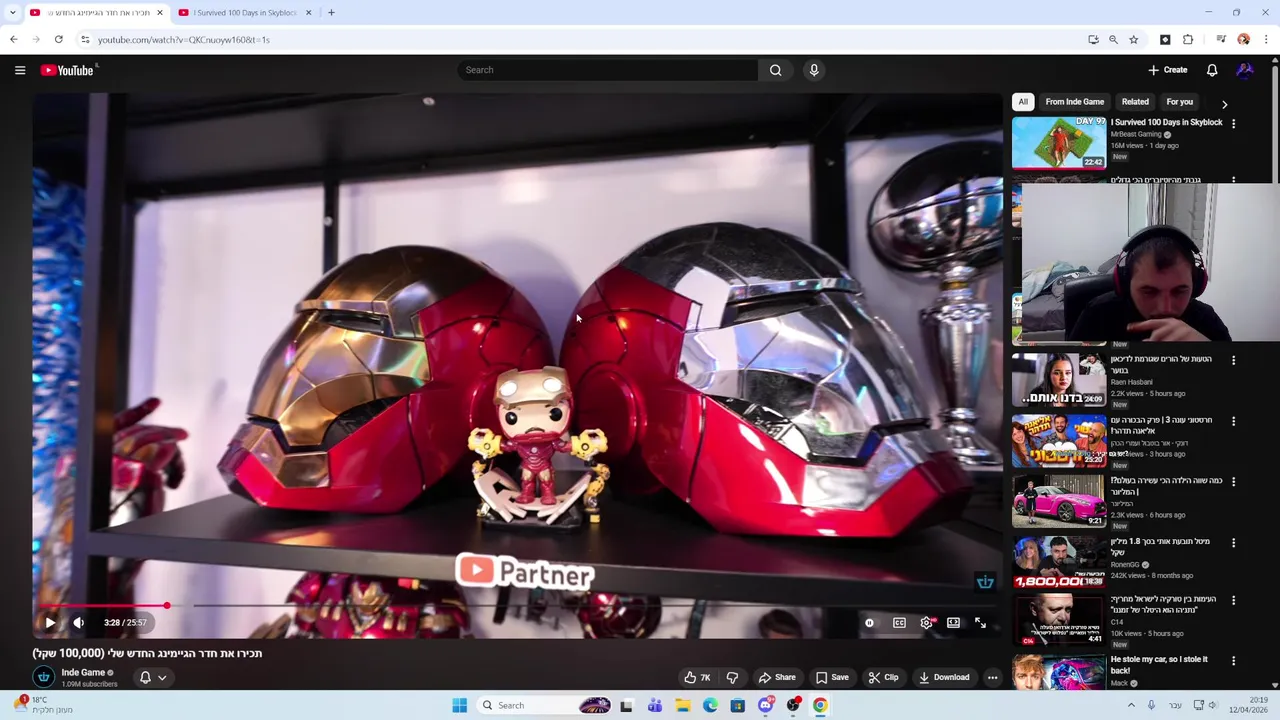Open YouTube notifications bell

tap(1212, 70)
